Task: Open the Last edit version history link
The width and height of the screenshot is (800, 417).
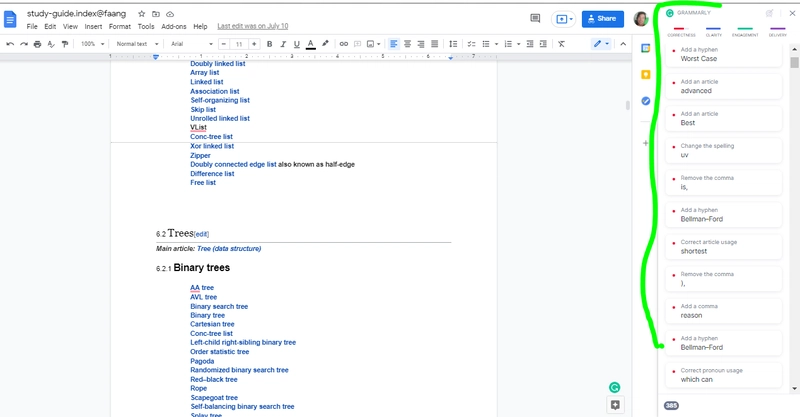Action: pyautogui.click(x=253, y=26)
